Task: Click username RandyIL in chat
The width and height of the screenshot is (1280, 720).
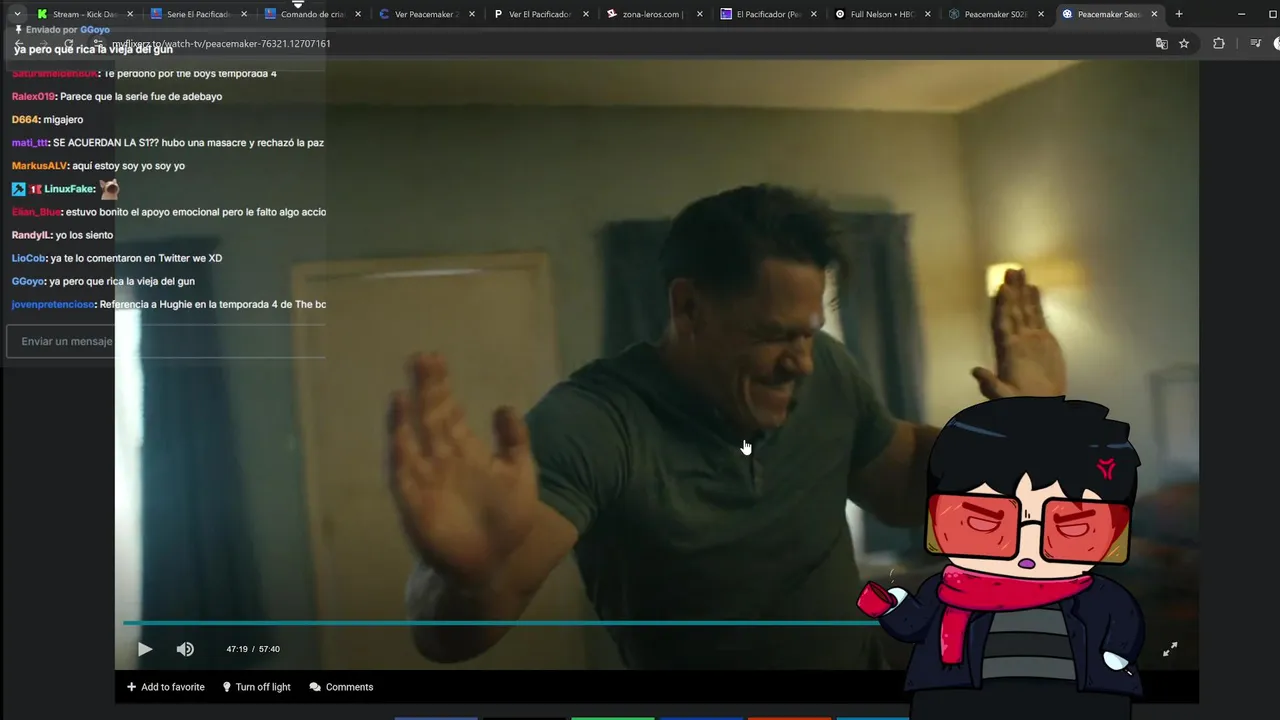Action: tap(31, 235)
